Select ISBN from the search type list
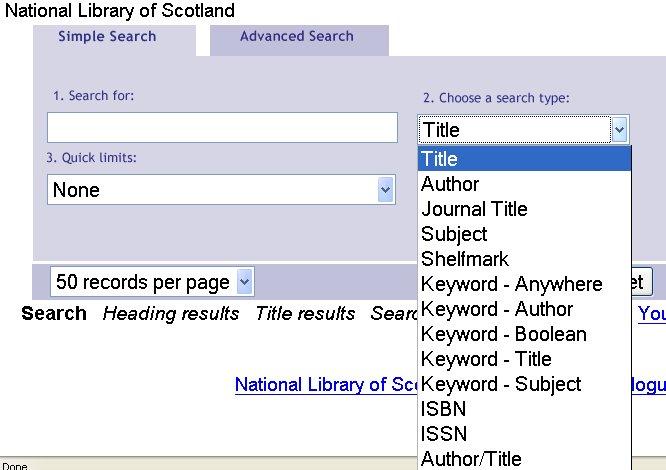The width and height of the screenshot is (666, 470). [x=524, y=409]
